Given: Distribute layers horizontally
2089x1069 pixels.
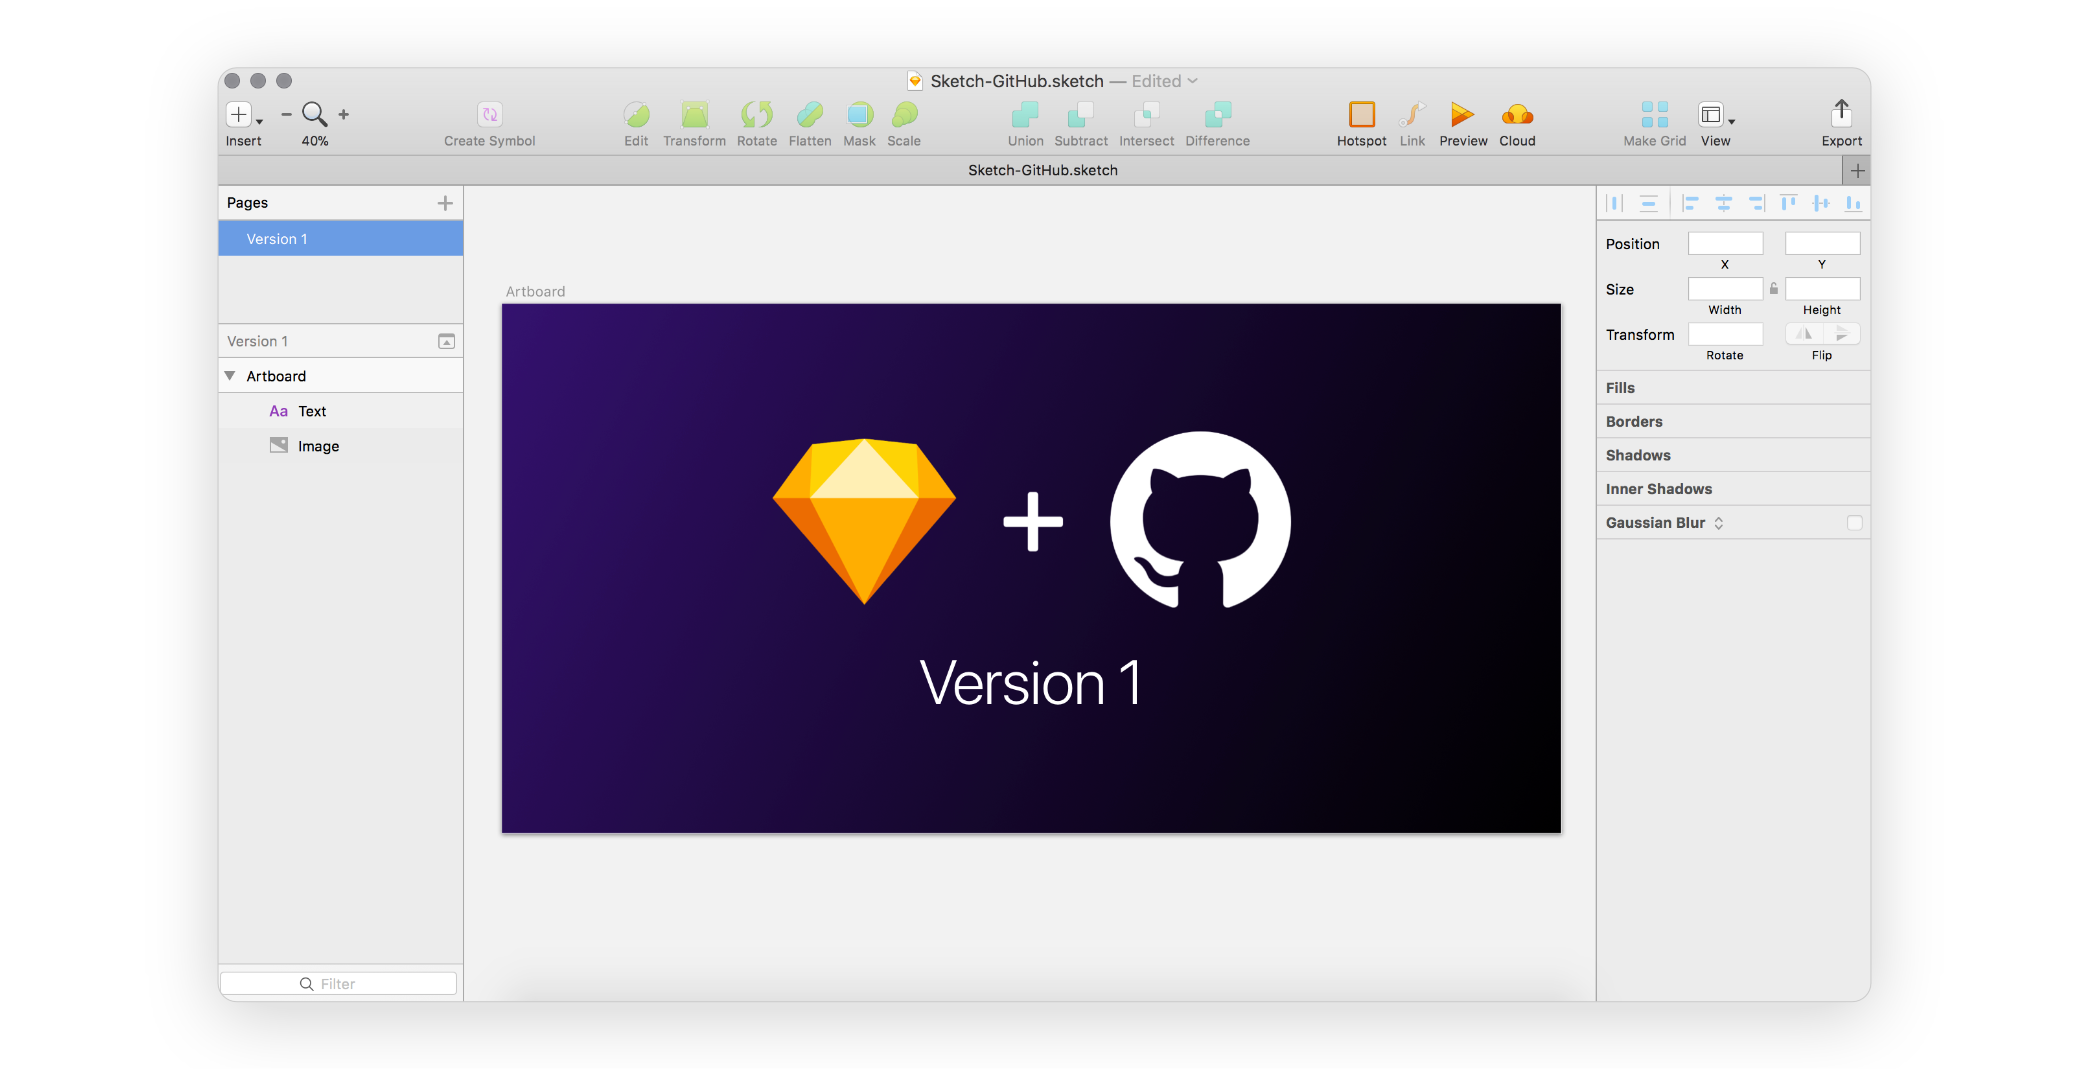Looking at the screenshot, I should 1614,203.
